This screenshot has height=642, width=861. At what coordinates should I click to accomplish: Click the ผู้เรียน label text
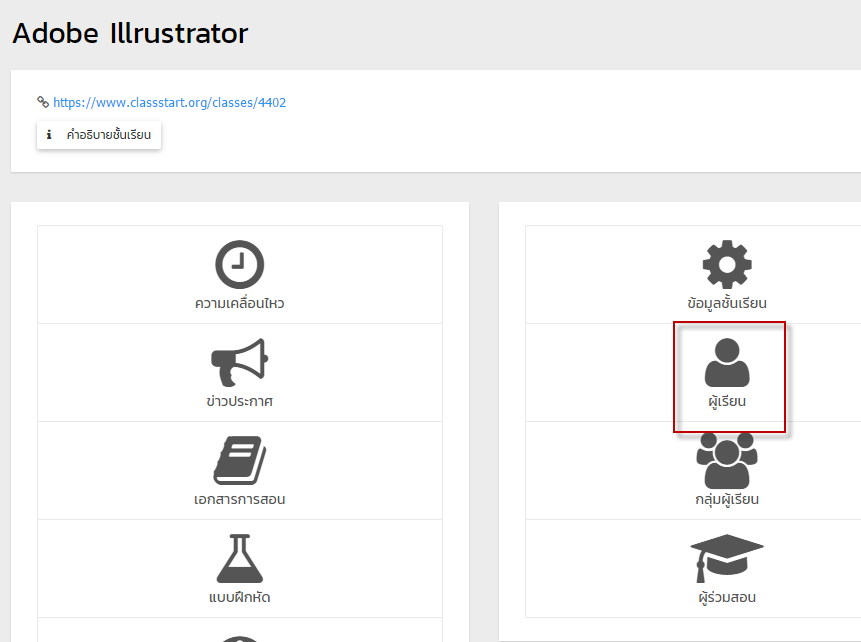click(x=727, y=401)
